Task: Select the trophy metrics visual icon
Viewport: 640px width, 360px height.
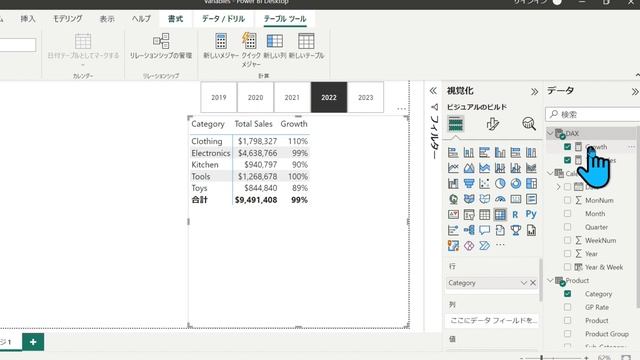Action: tap(516, 230)
